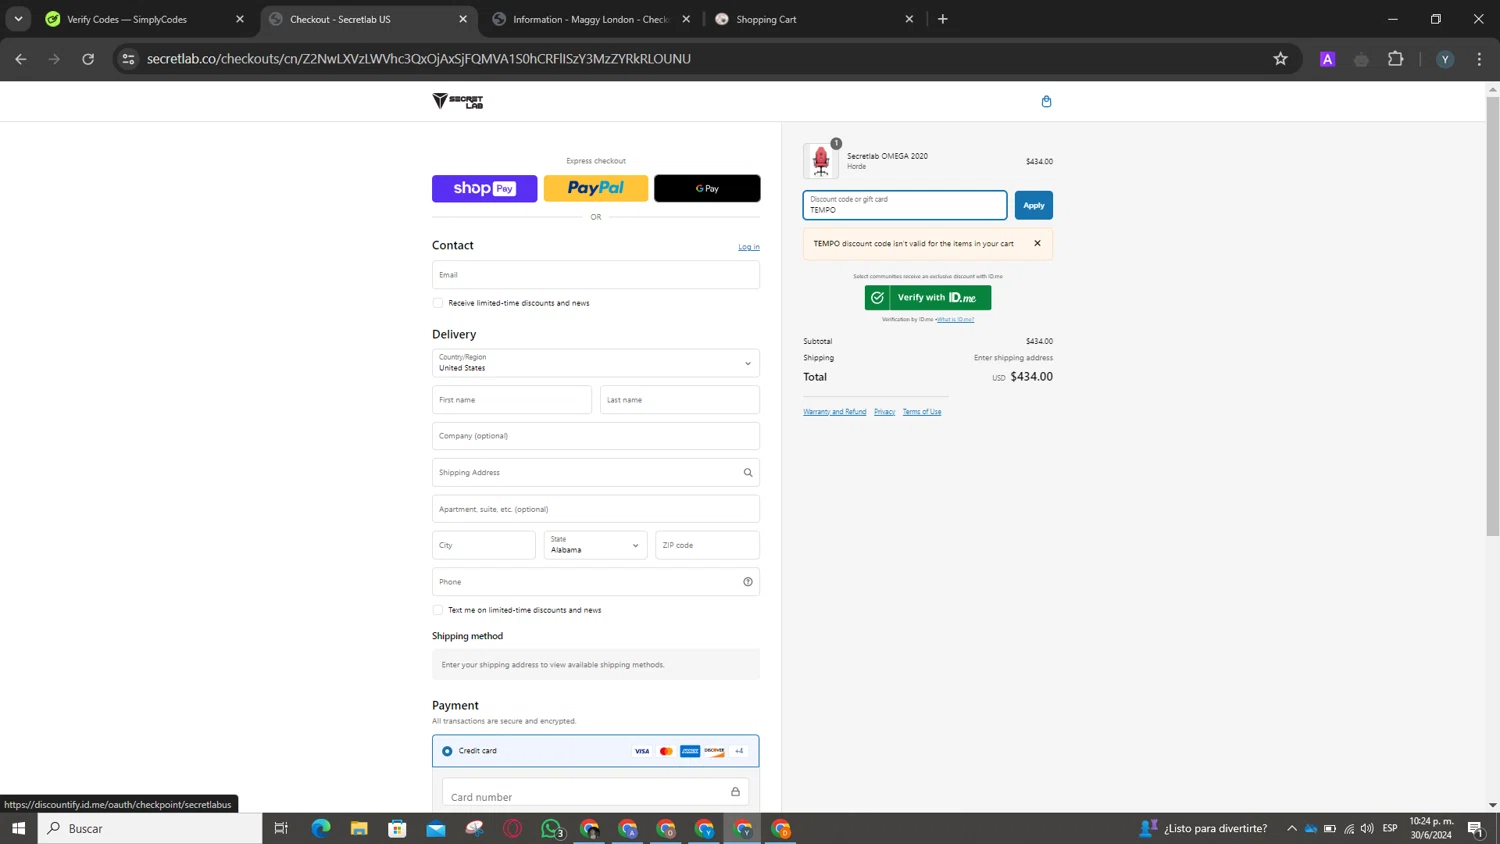The height and width of the screenshot is (844, 1500).
Task: Click the Card number field
Action: (596, 793)
